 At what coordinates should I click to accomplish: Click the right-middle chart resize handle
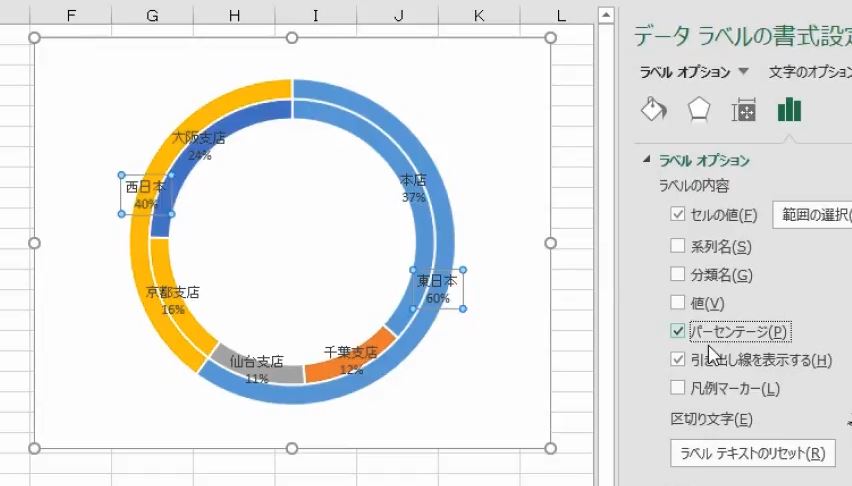pyautogui.click(x=550, y=243)
